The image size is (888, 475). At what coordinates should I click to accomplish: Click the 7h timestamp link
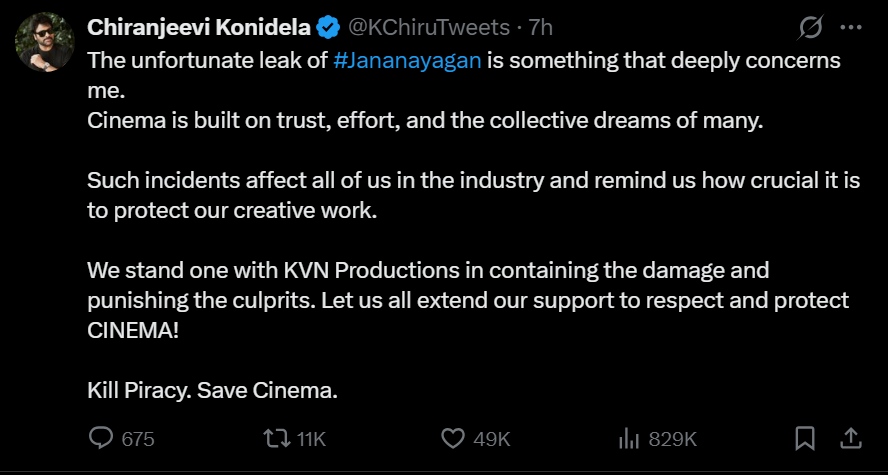point(542,28)
